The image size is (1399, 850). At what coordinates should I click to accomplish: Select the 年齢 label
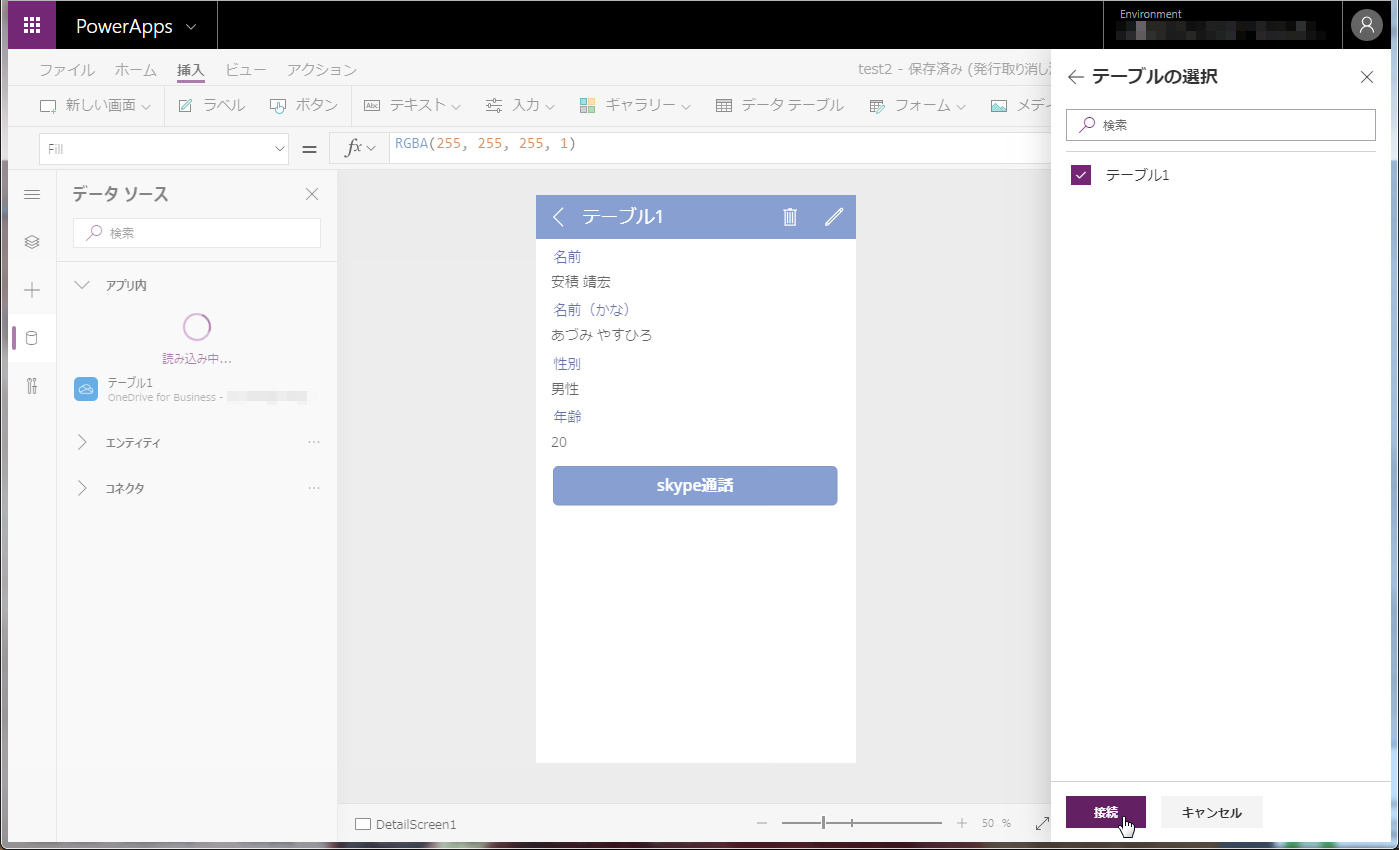(x=567, y=416)
